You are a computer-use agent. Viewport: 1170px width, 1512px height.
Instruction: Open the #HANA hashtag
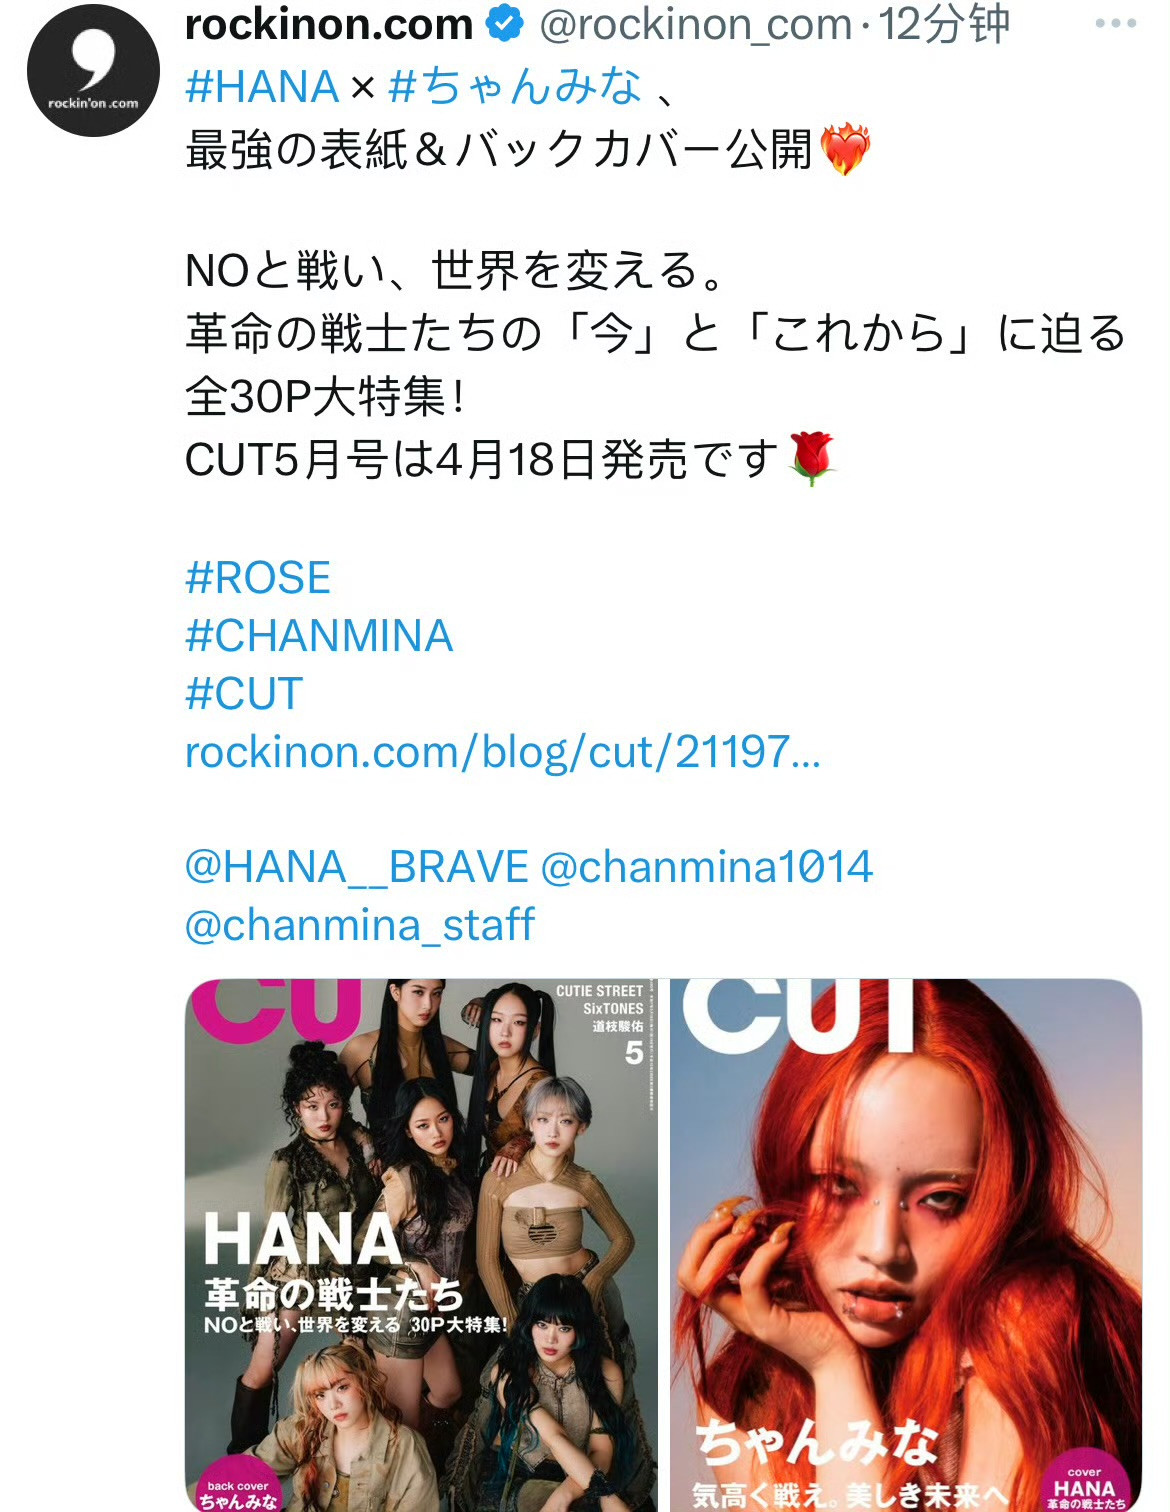263,87
